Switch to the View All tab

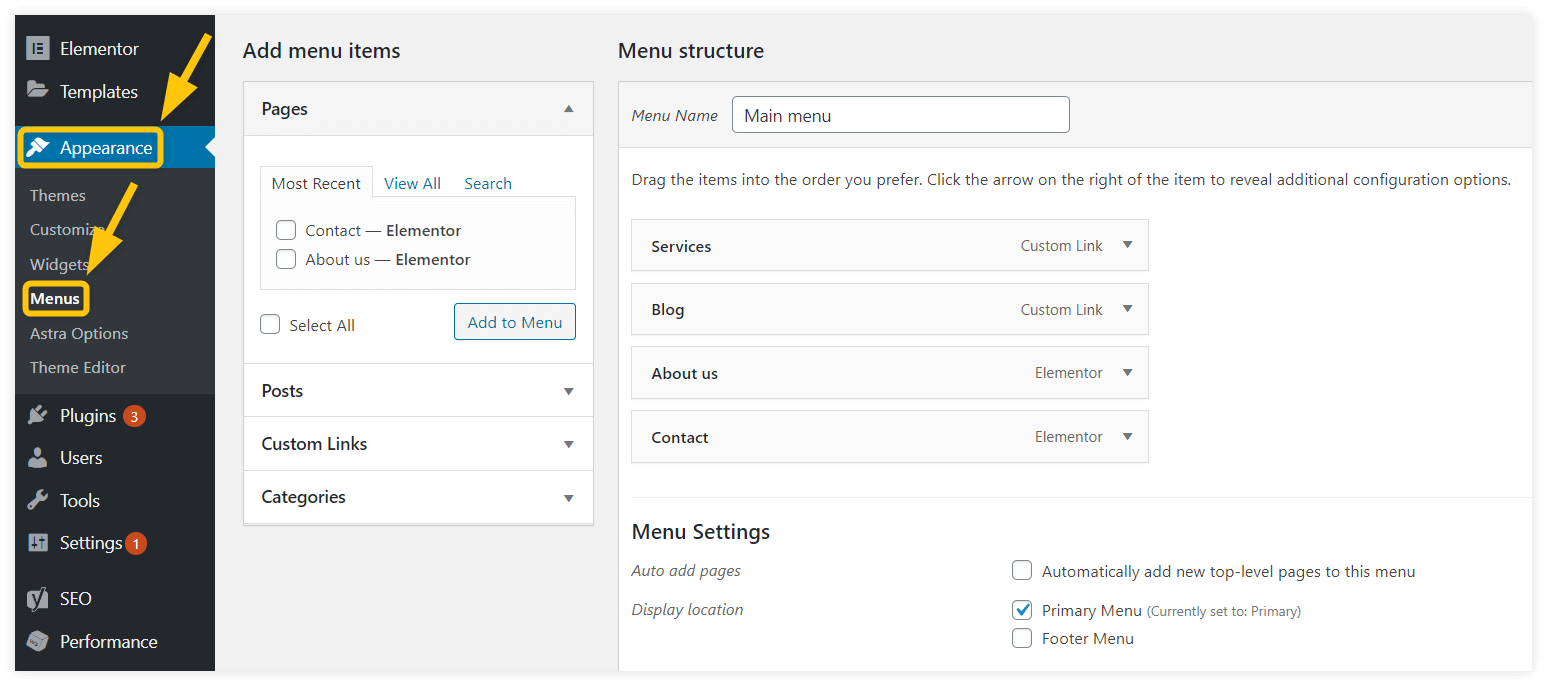[x=412, y=183]
